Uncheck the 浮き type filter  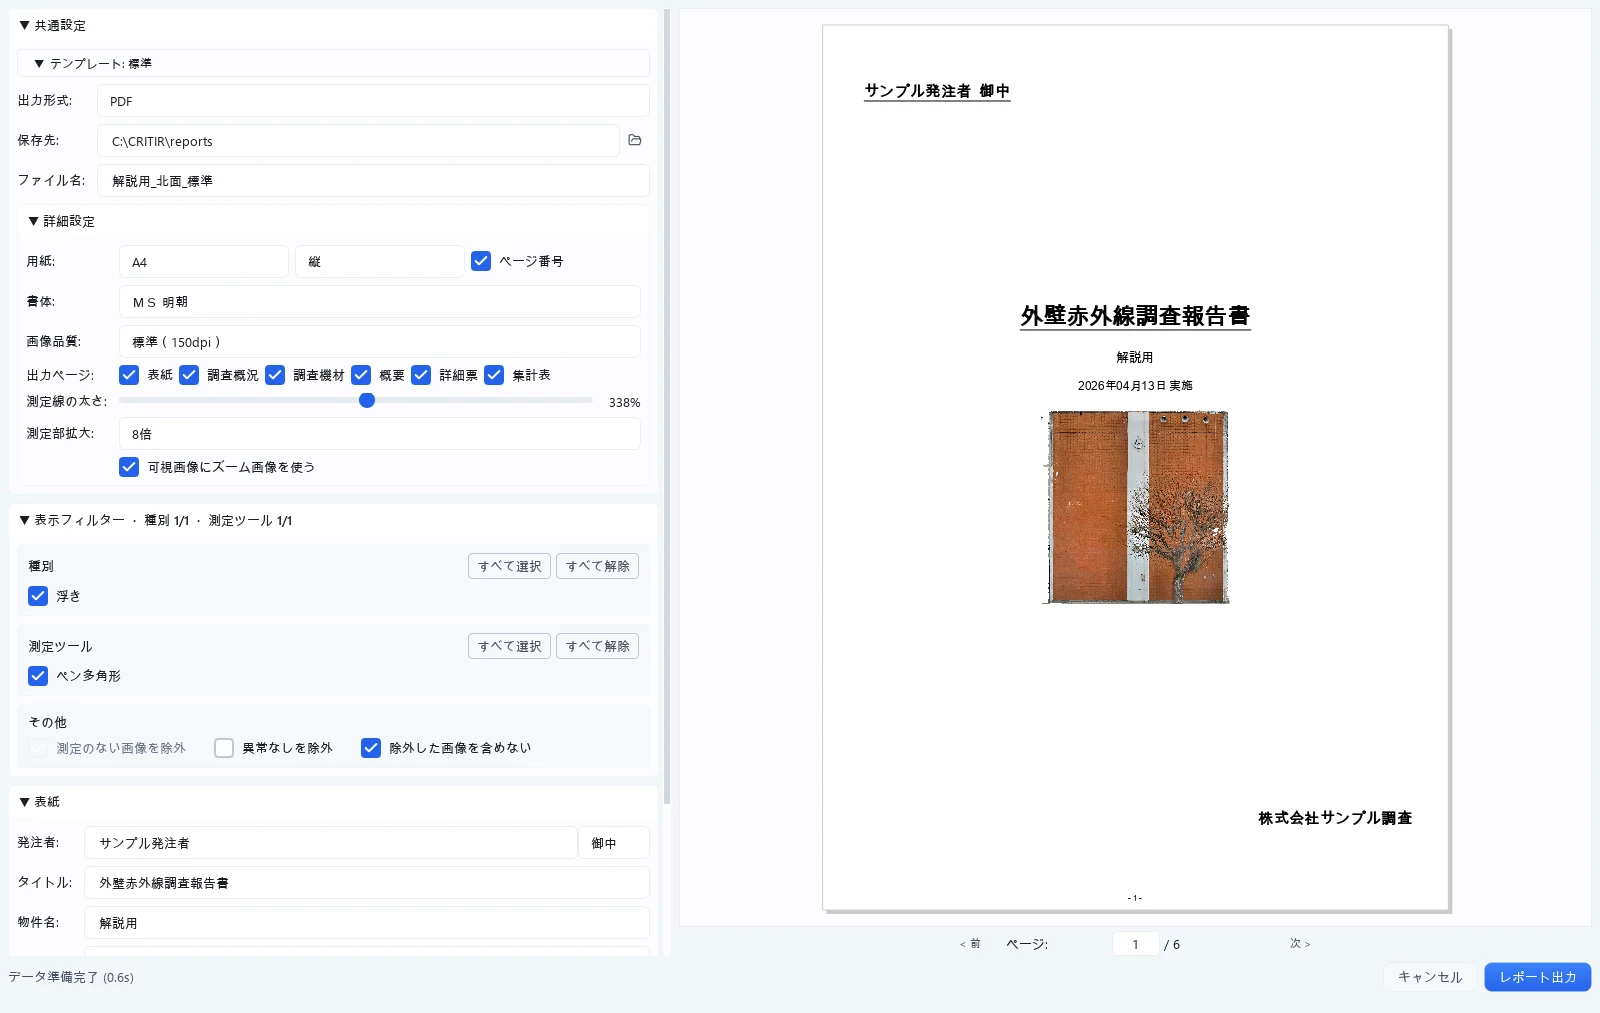coord(38,596)
